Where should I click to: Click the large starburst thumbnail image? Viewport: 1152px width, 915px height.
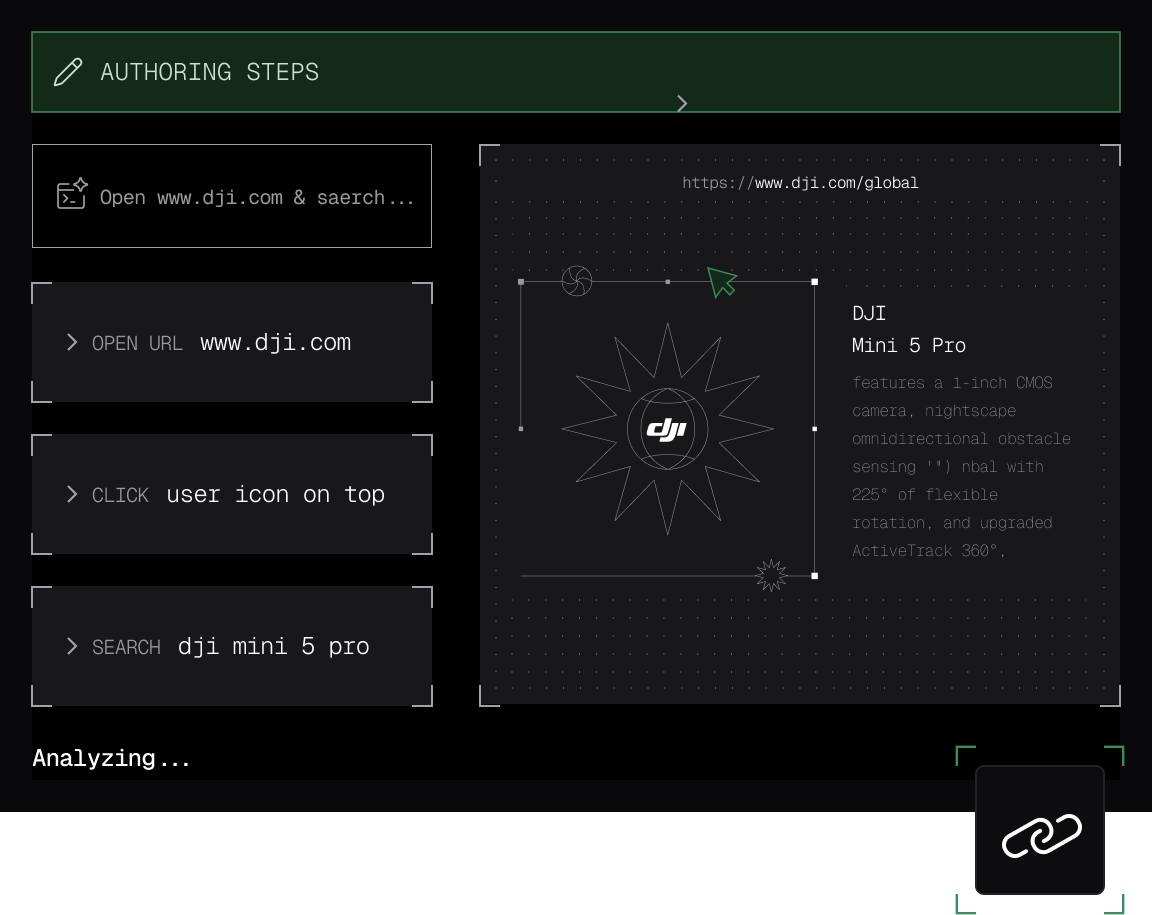tap(667, 429)
